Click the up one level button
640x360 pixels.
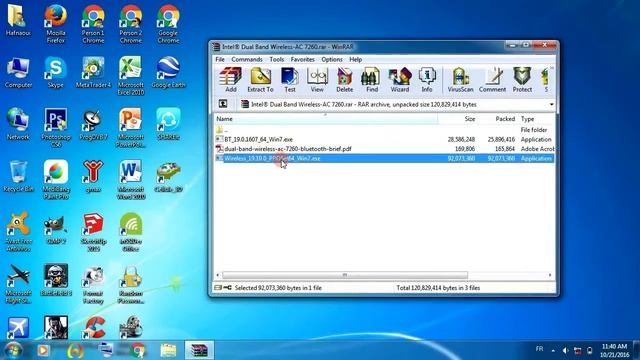pos(223,104)
